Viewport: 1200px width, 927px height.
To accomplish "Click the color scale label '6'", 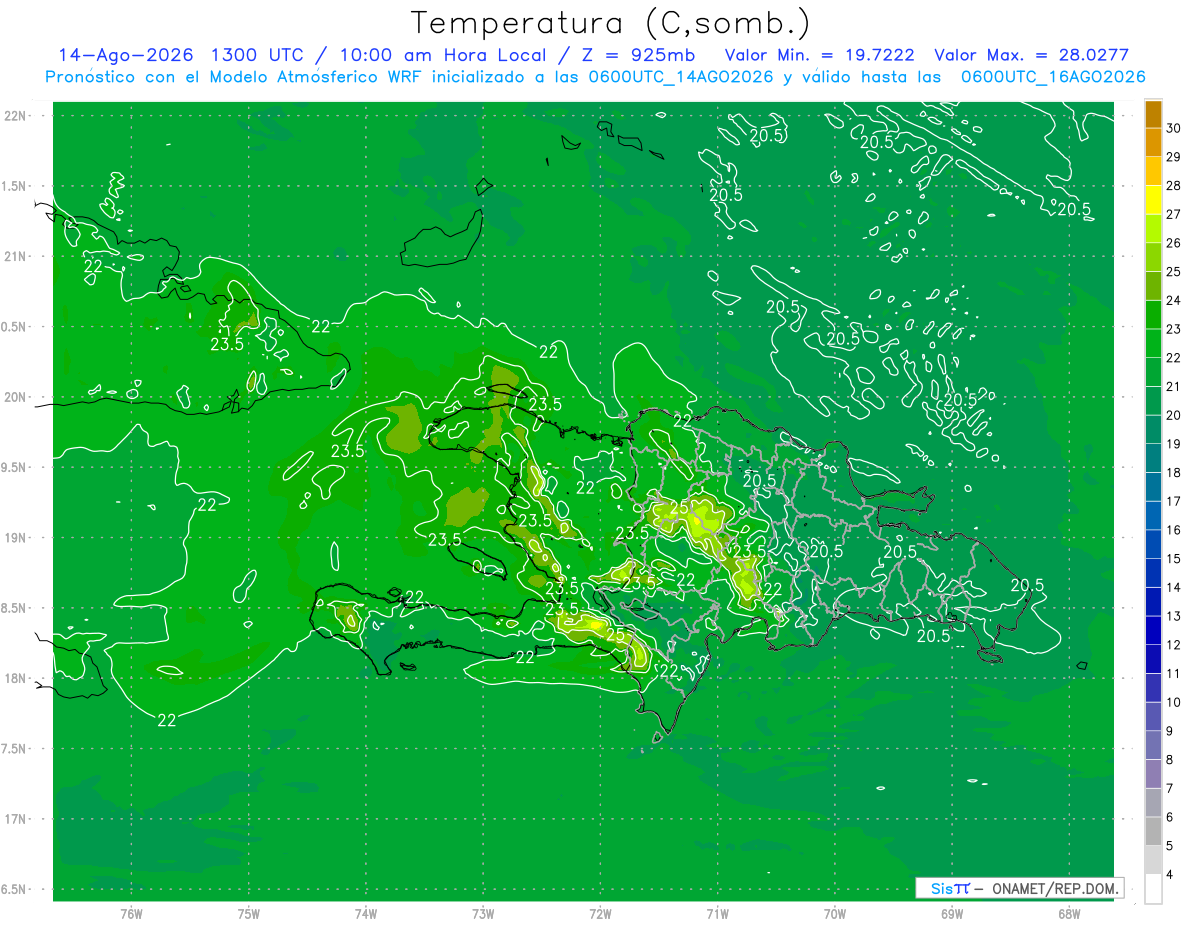I will [1171, 817].
